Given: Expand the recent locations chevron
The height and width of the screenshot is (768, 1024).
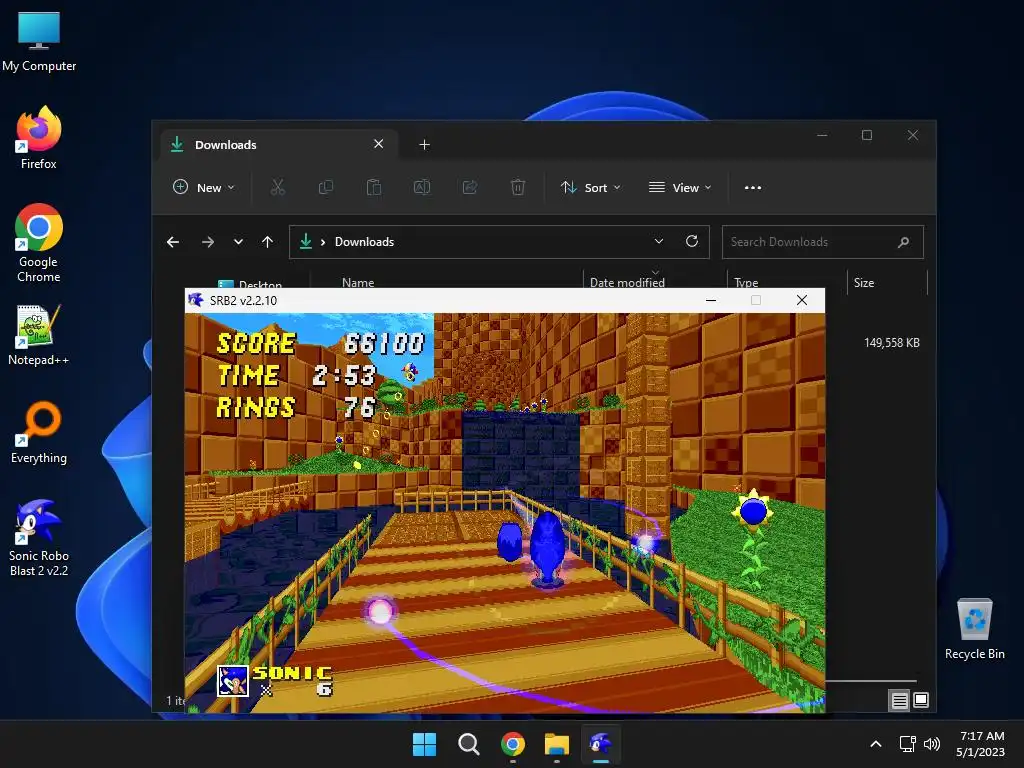Looking at the screenshot, I should coord(238,242).
